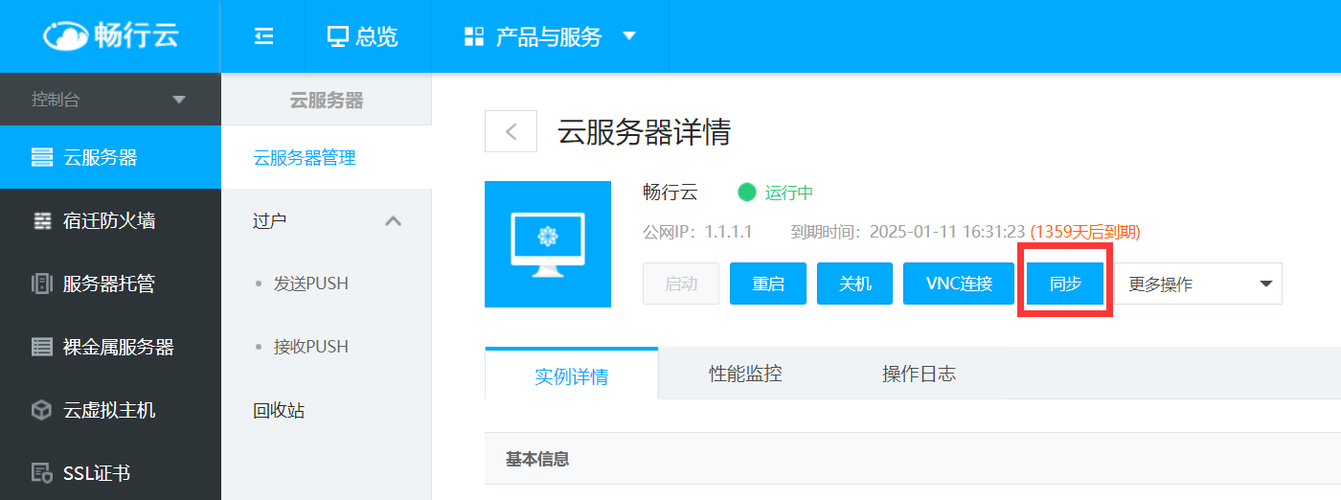Open 宿迁防火墙 firewall section
The width and height of the screenshot is (1341, 500).
(110, 220)
